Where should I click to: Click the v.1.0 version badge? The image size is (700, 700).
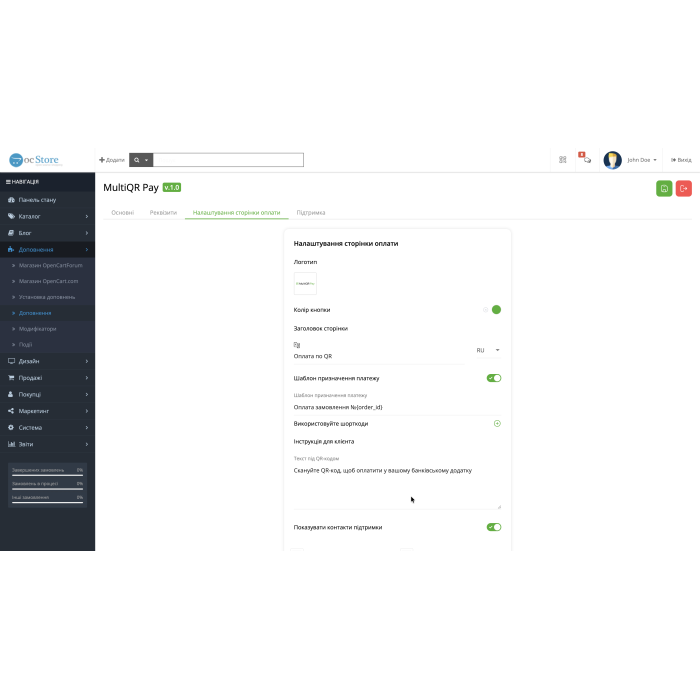tap(171, 188)
